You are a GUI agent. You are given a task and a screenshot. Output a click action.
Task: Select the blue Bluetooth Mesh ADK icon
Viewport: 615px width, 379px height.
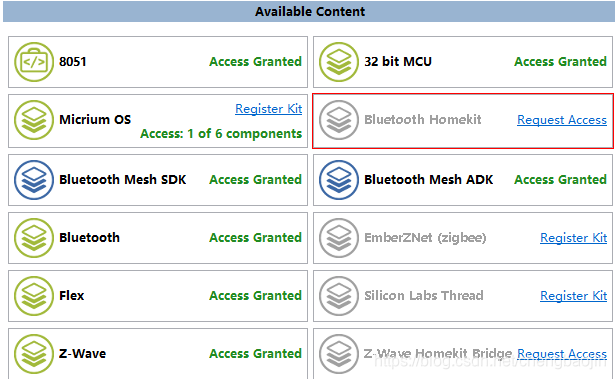click(339, 180)
